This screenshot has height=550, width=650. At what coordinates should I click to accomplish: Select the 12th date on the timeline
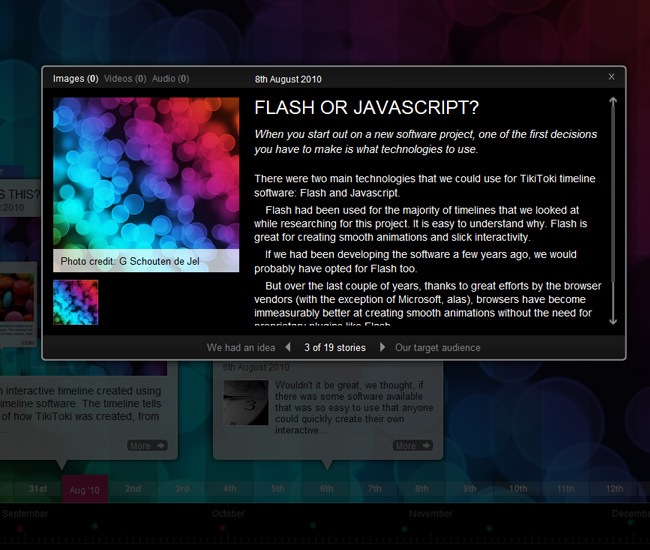pos(614,489)
